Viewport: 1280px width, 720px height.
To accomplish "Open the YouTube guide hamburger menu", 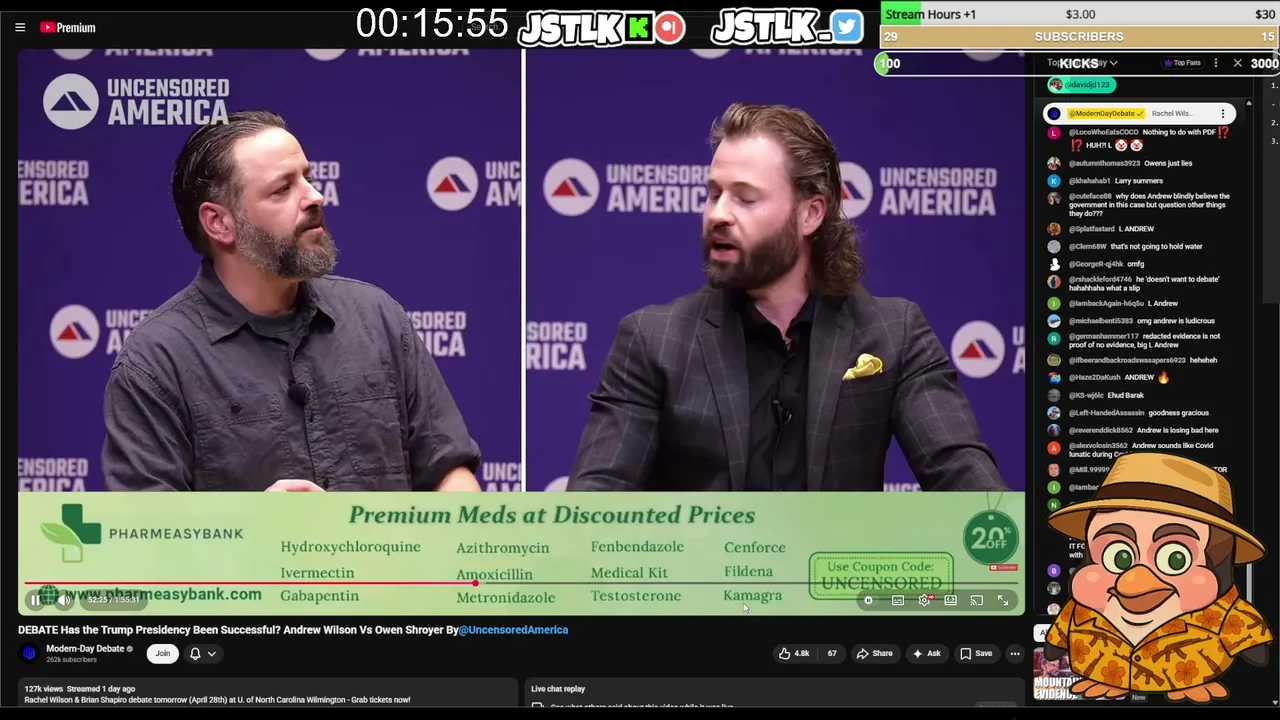I will pyautogui.click(x=20, y=27).
